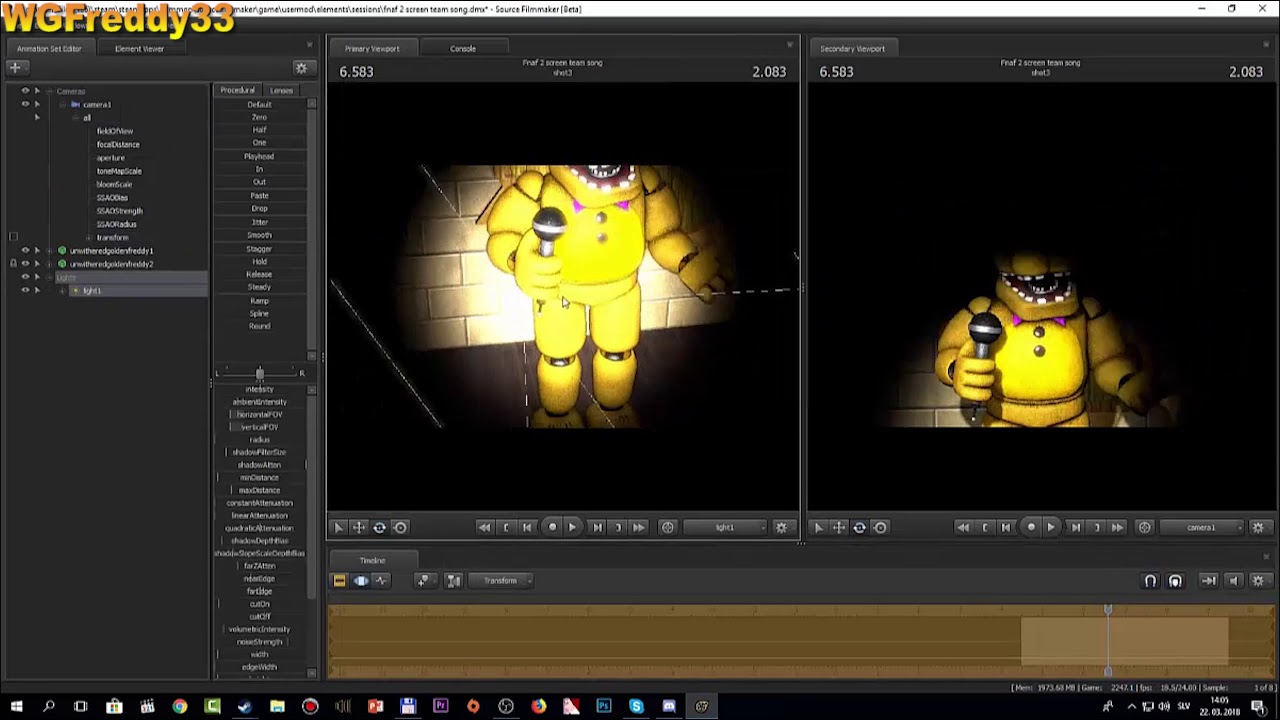Click the crosshair target icon in primary viewport
Screen dimensions: 1280x720
click(x=668, y=527)
